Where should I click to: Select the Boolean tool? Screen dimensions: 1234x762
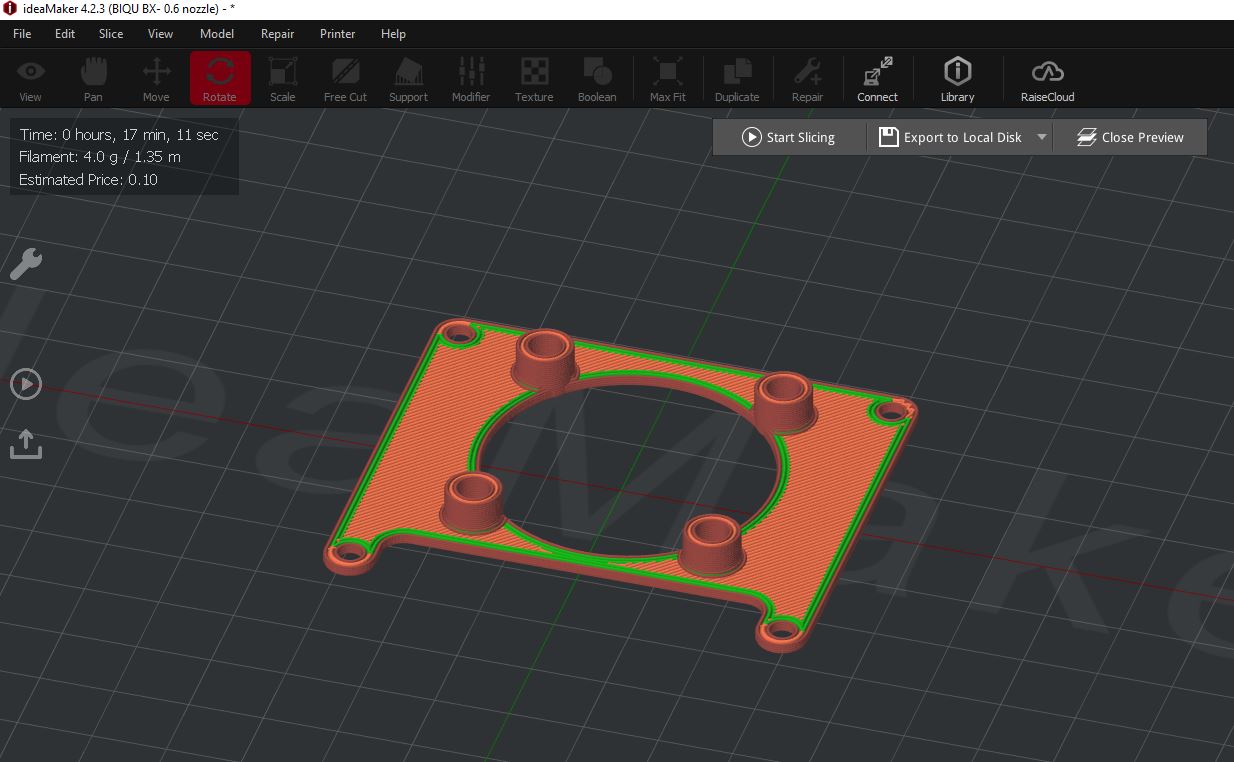tap(597, 78)
